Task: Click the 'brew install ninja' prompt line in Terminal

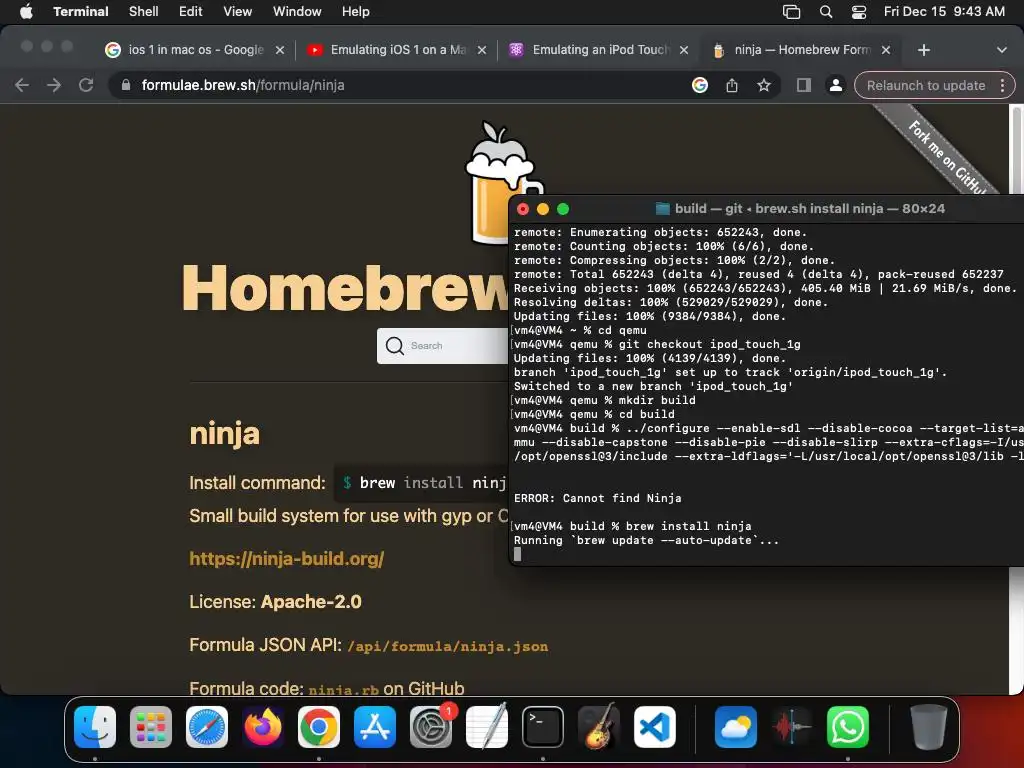Action: coord(632,526)
